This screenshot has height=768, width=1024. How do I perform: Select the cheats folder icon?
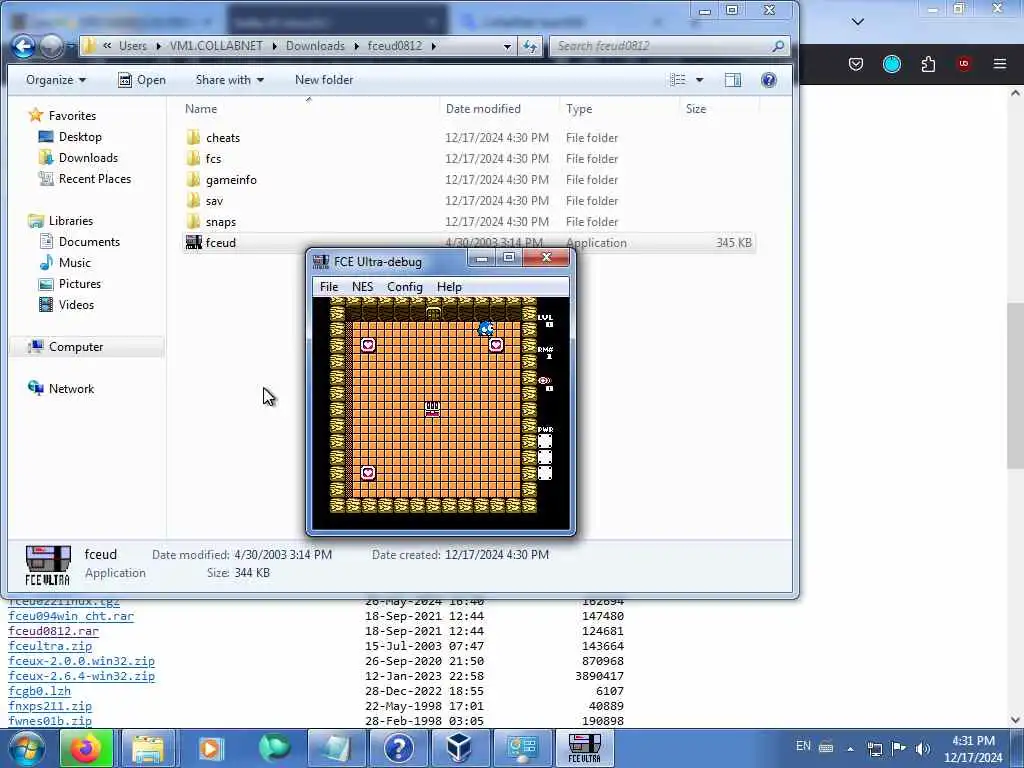193,137
